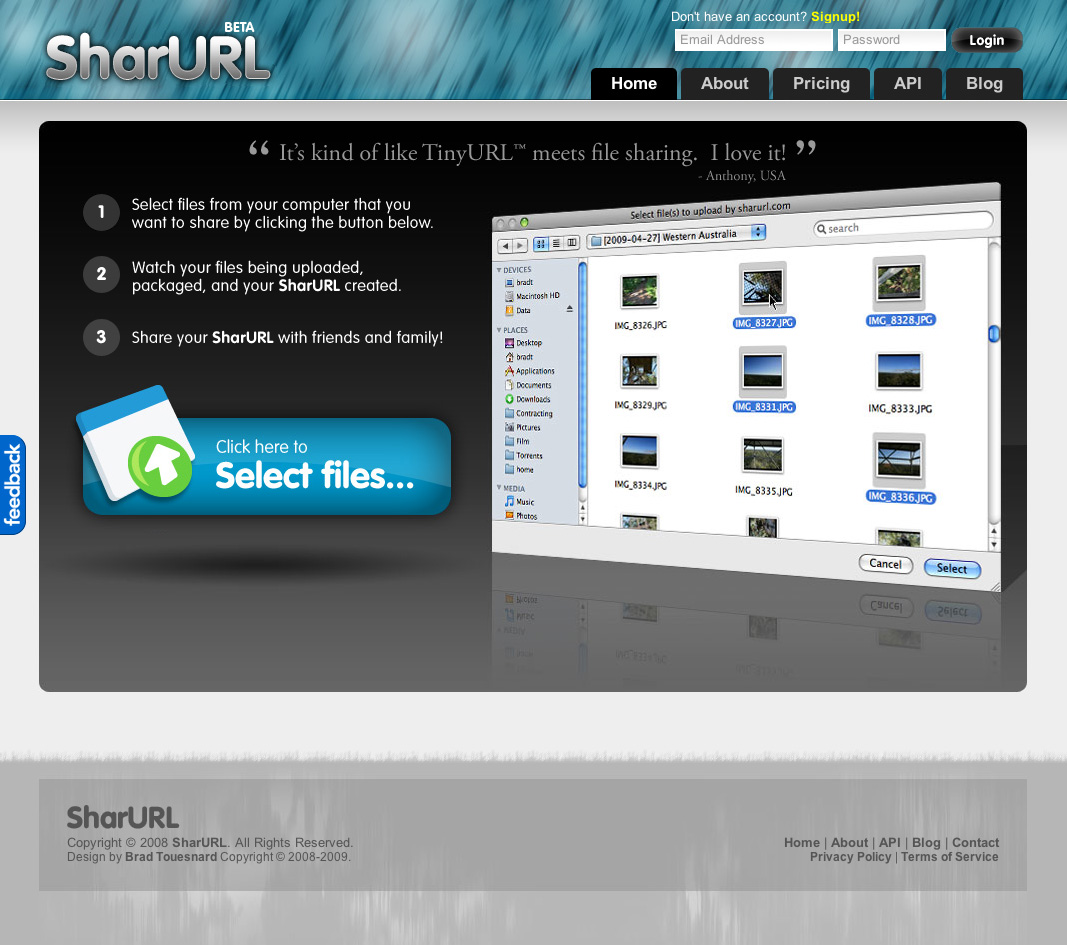Image resolution: width=1067 pixels, height=945 pixels.
Task: Click the footer Blog link
Action: coord(926,842)
